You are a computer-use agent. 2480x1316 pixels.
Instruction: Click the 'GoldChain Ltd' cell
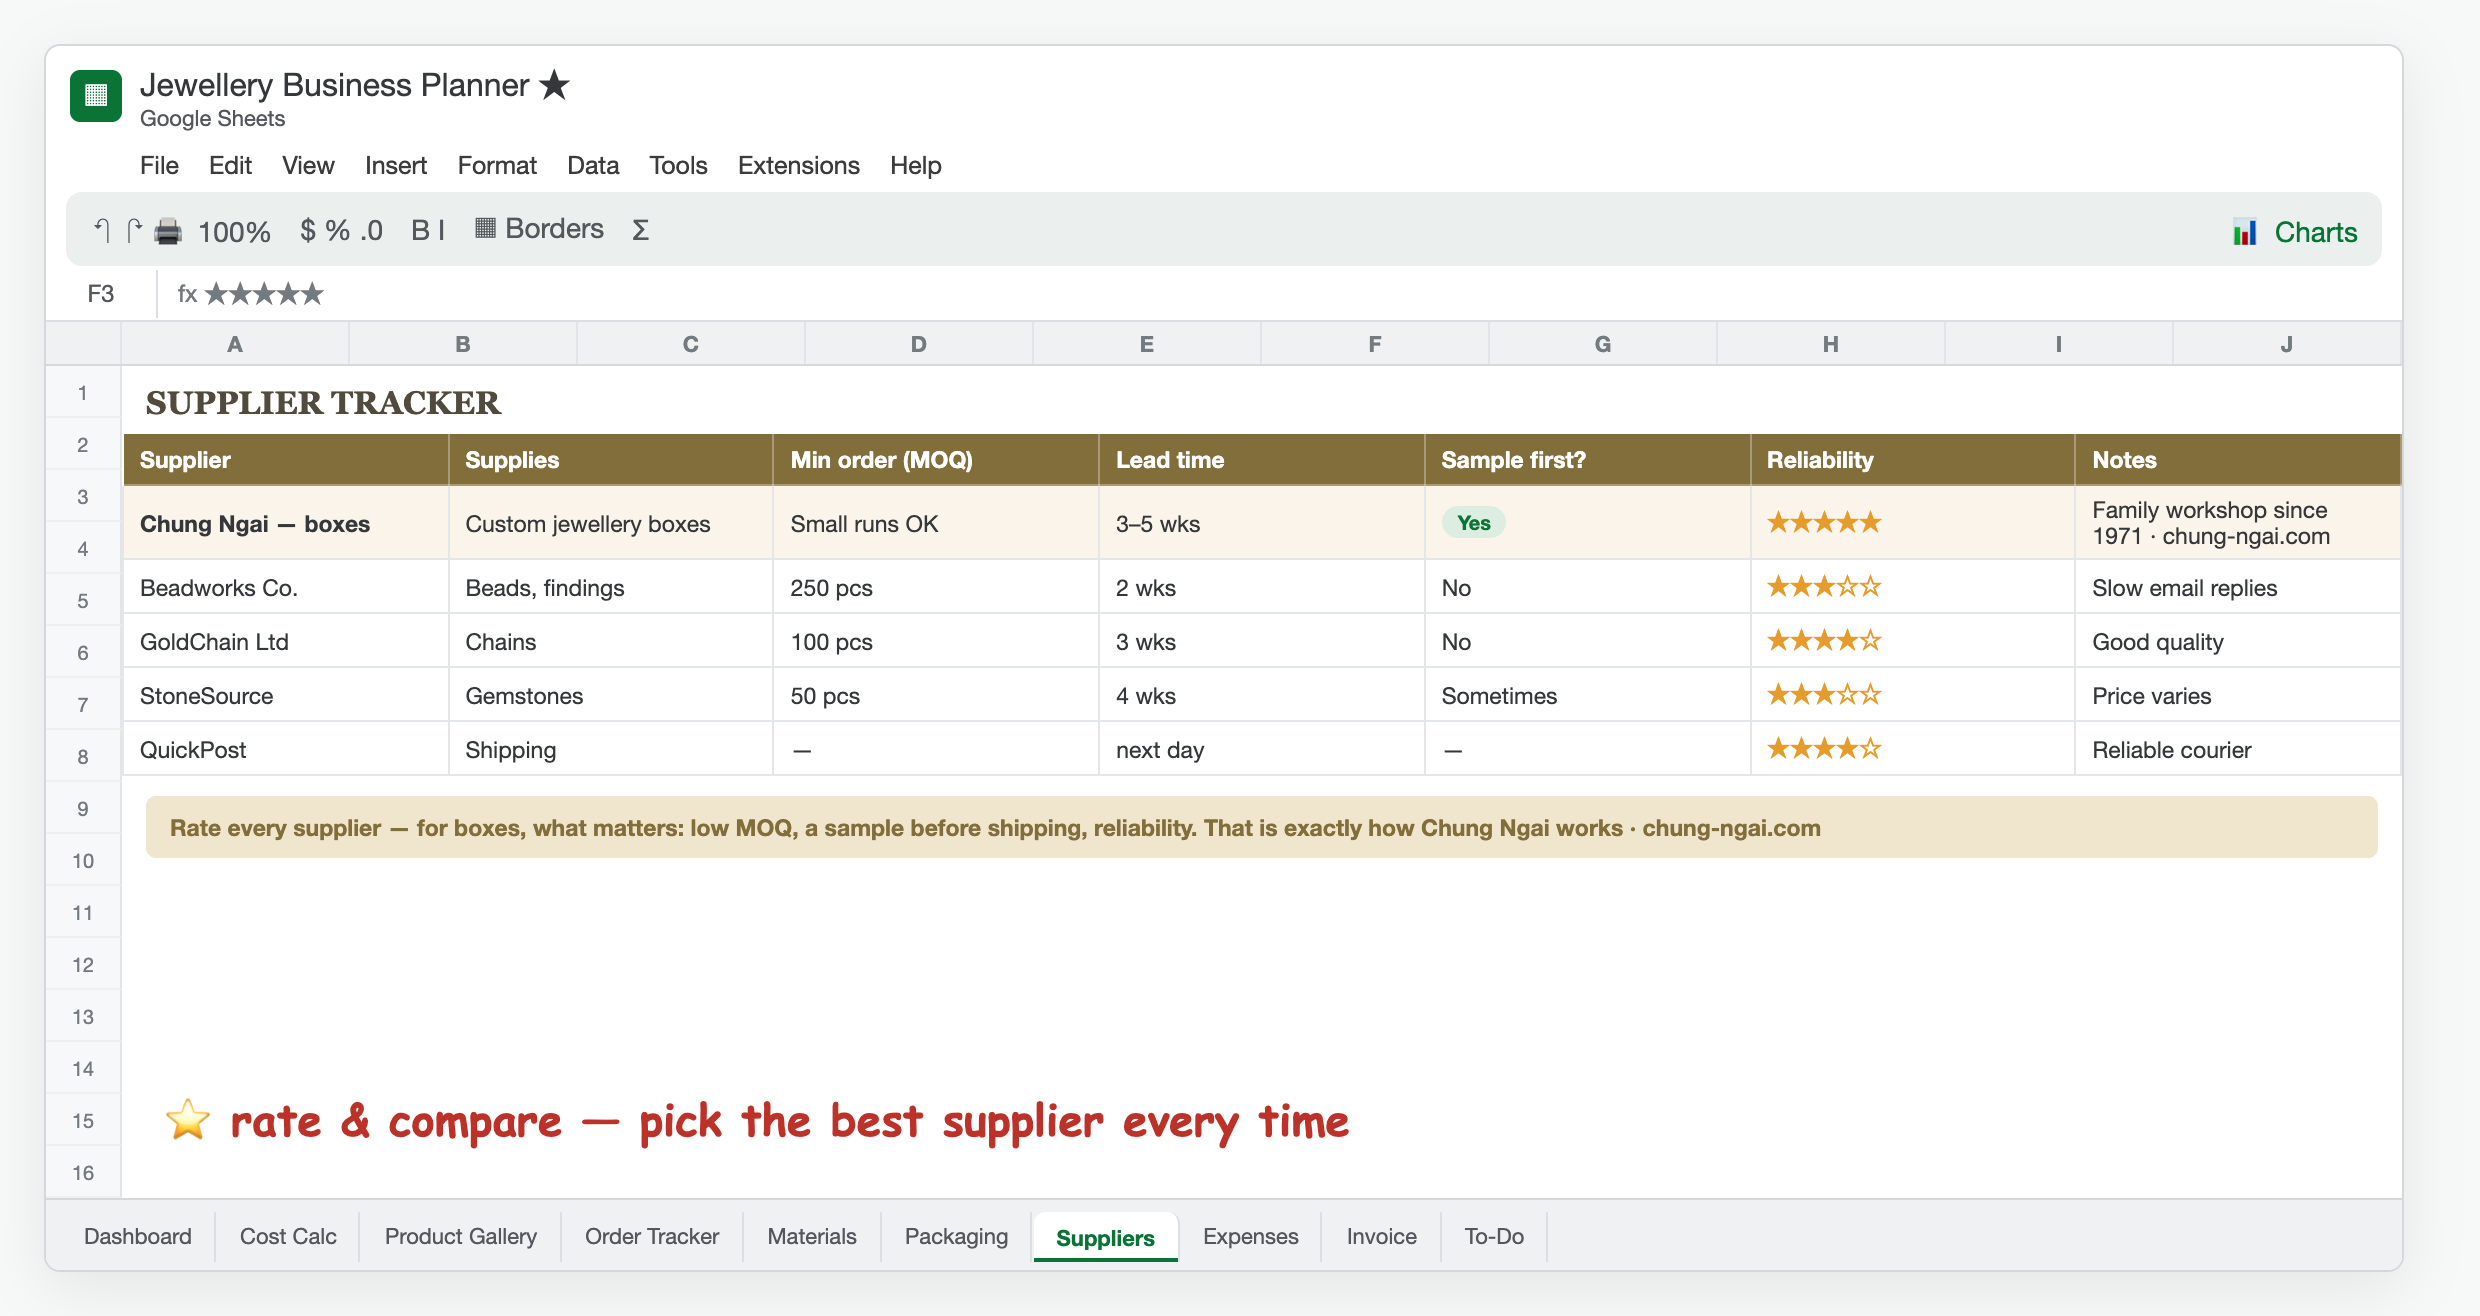click(286, 642)
